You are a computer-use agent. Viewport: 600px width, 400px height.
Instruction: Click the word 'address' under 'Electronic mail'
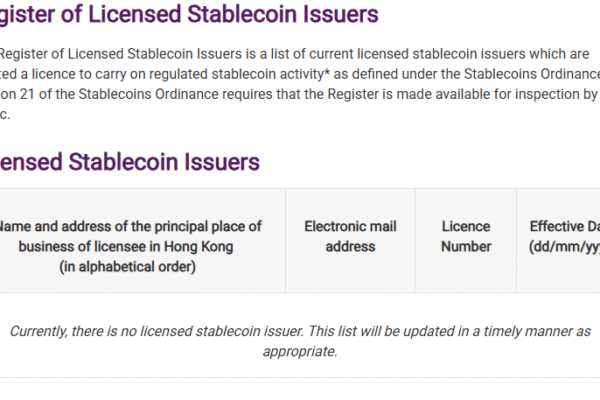(350, 246)
